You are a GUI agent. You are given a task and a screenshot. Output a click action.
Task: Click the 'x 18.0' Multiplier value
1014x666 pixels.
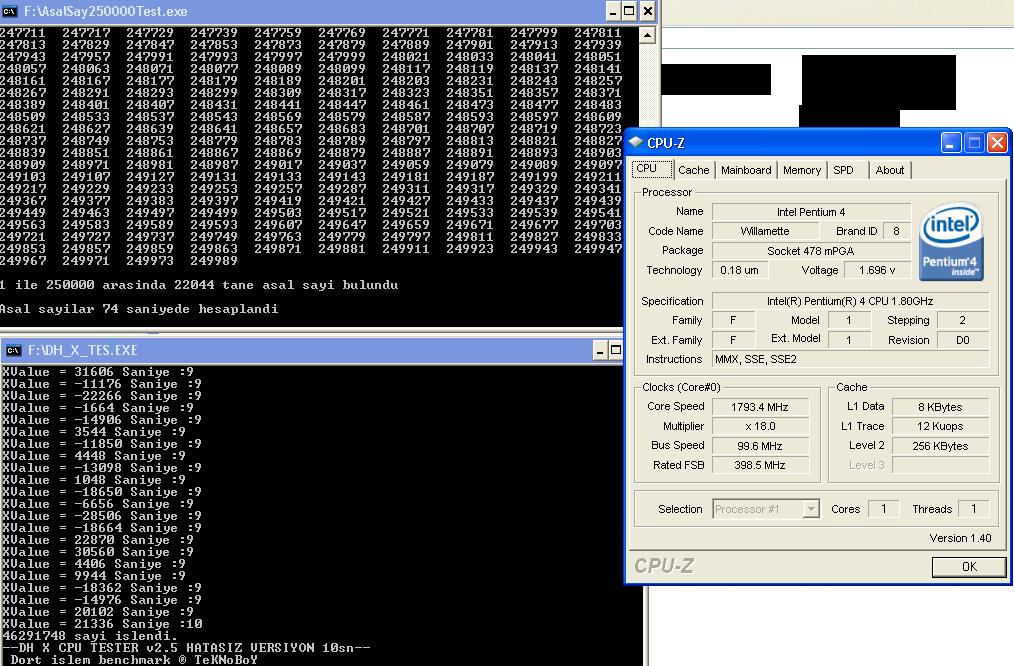point(760,427)
